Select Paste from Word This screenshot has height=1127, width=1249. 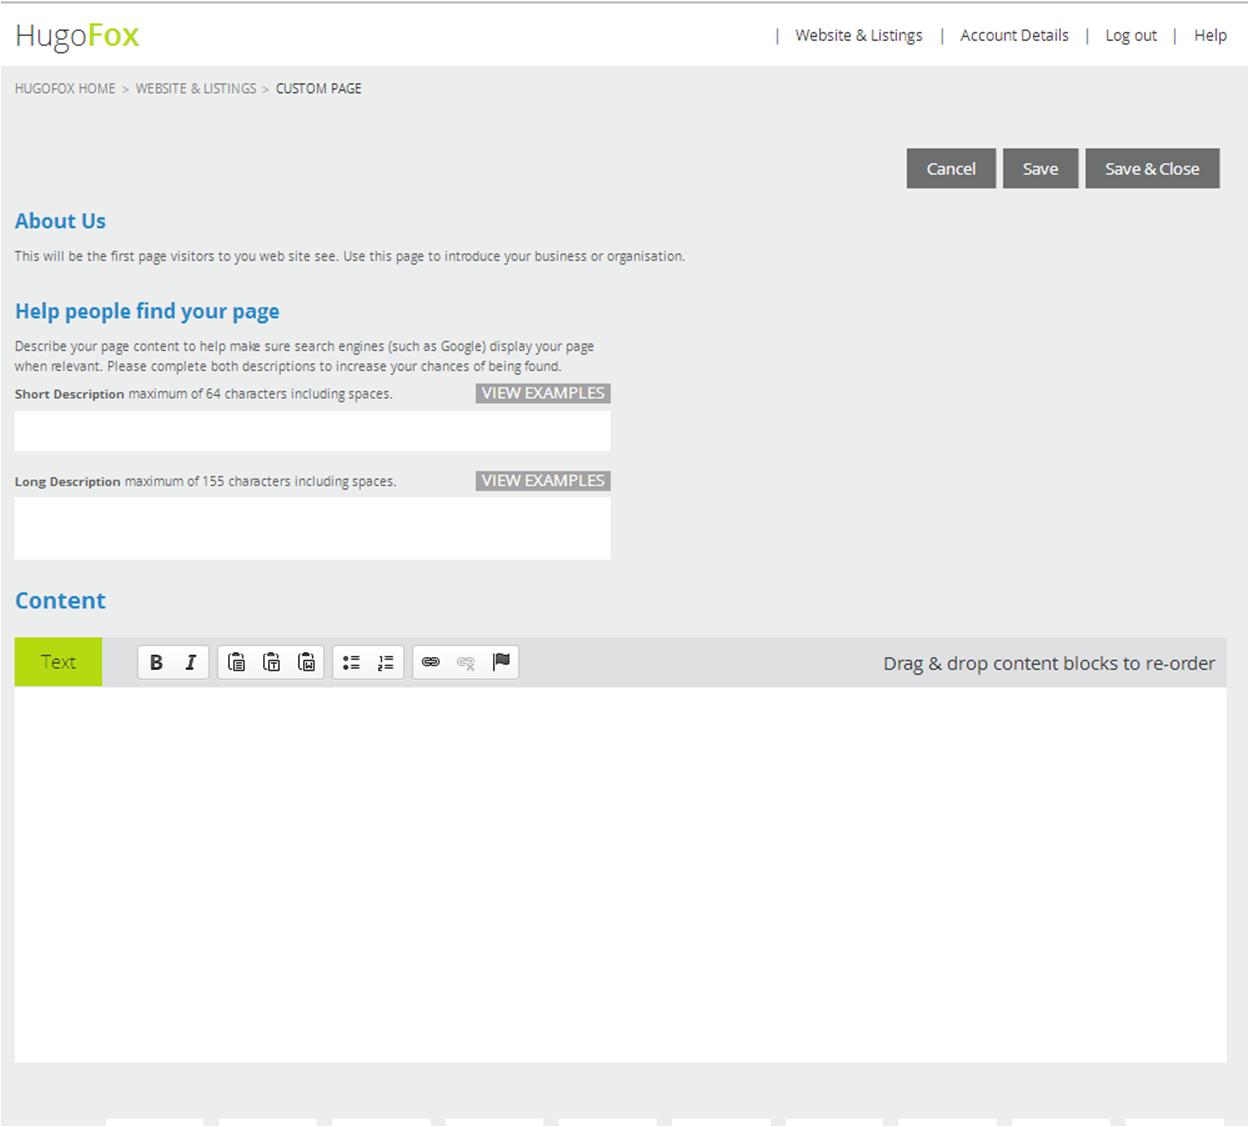(305, 661)
